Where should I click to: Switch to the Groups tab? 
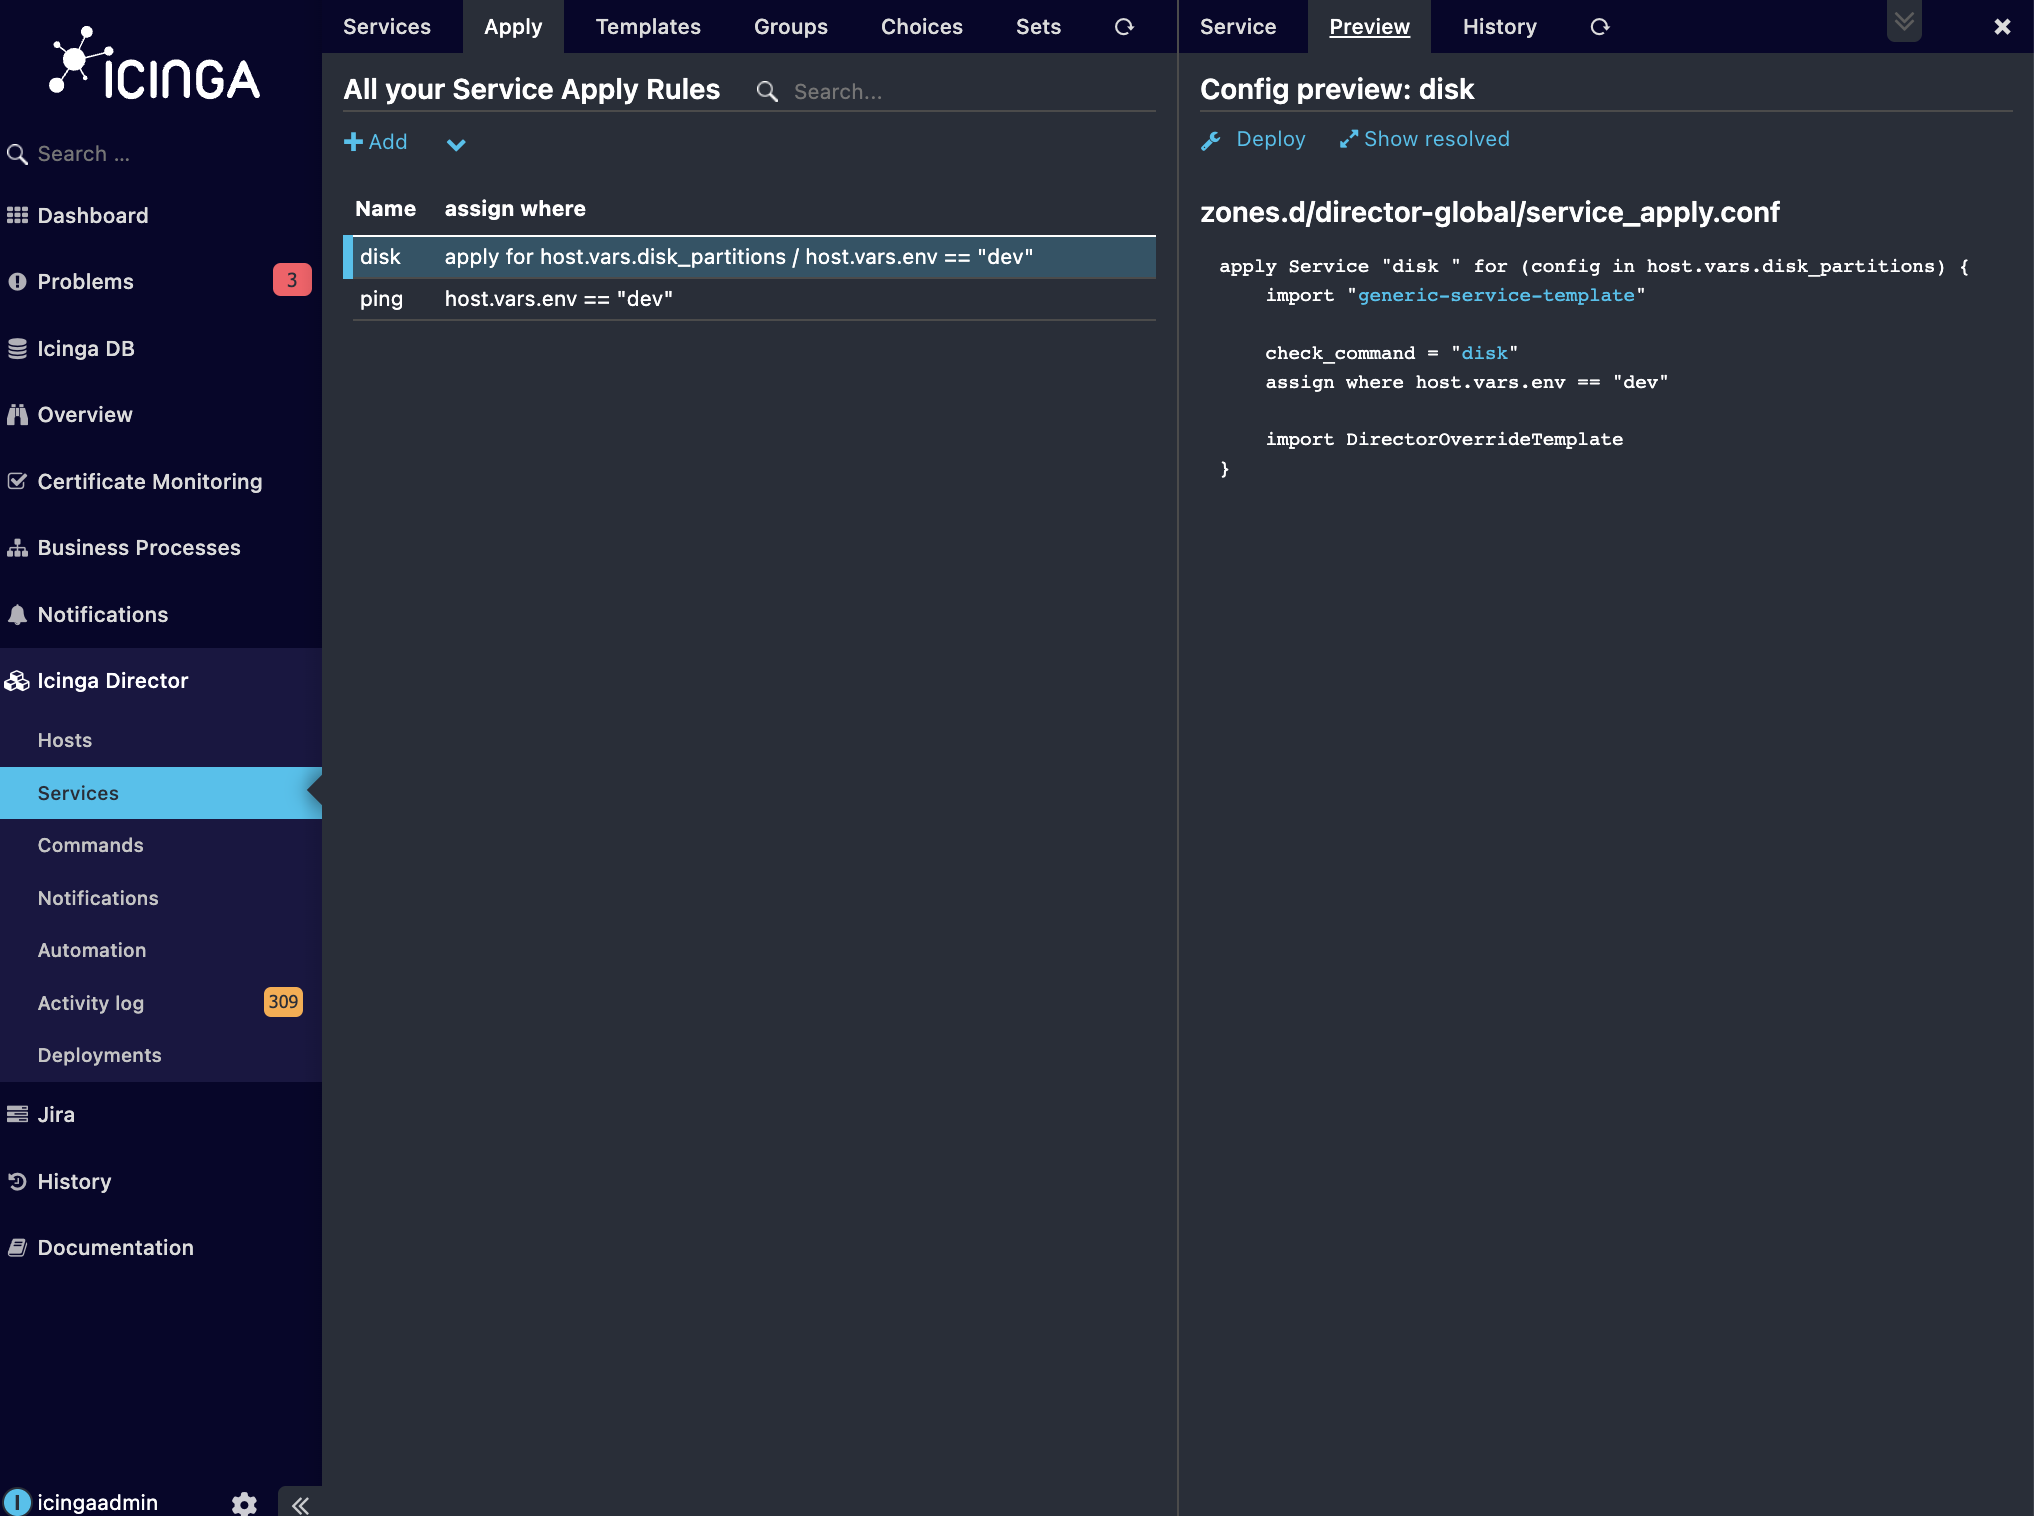coord(791,27)
